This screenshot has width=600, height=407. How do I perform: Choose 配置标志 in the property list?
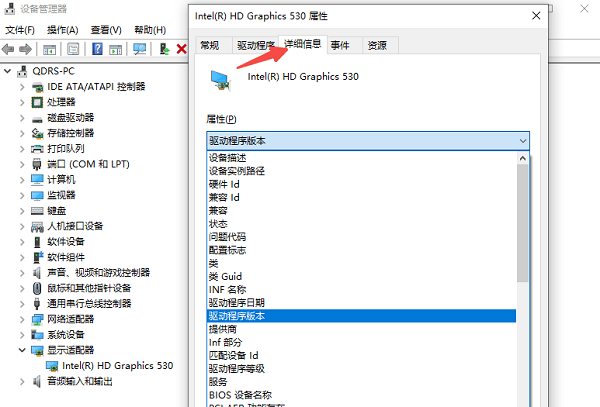(x=361, y=250)
